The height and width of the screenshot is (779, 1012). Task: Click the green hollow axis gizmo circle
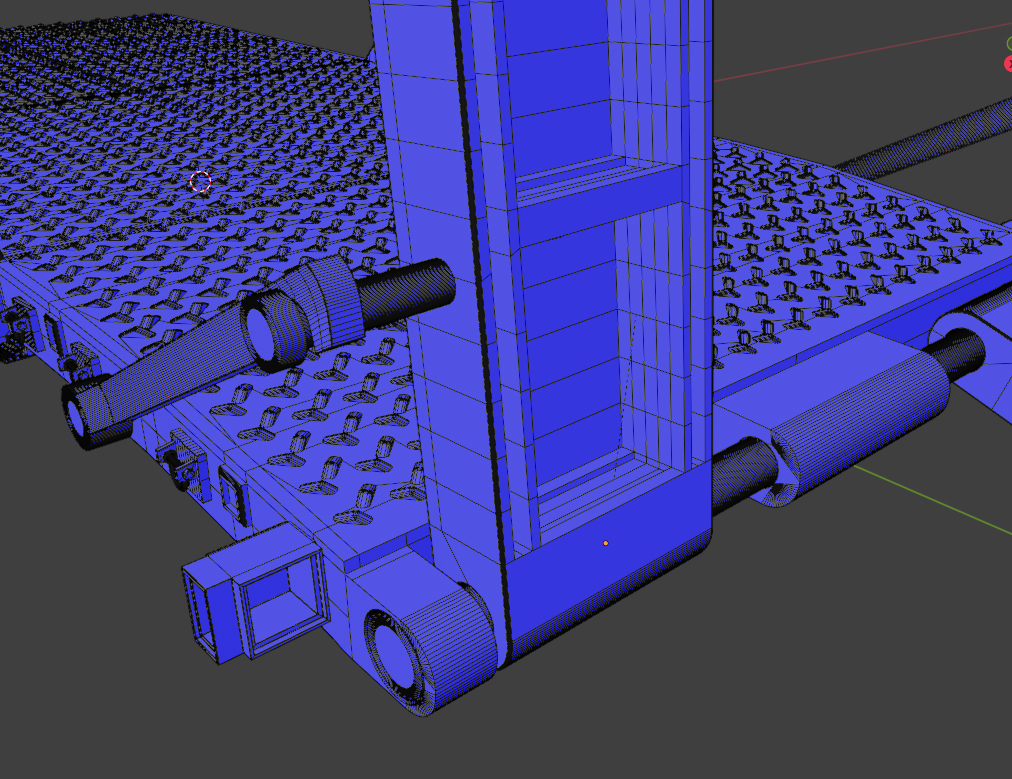point(1009,43)
